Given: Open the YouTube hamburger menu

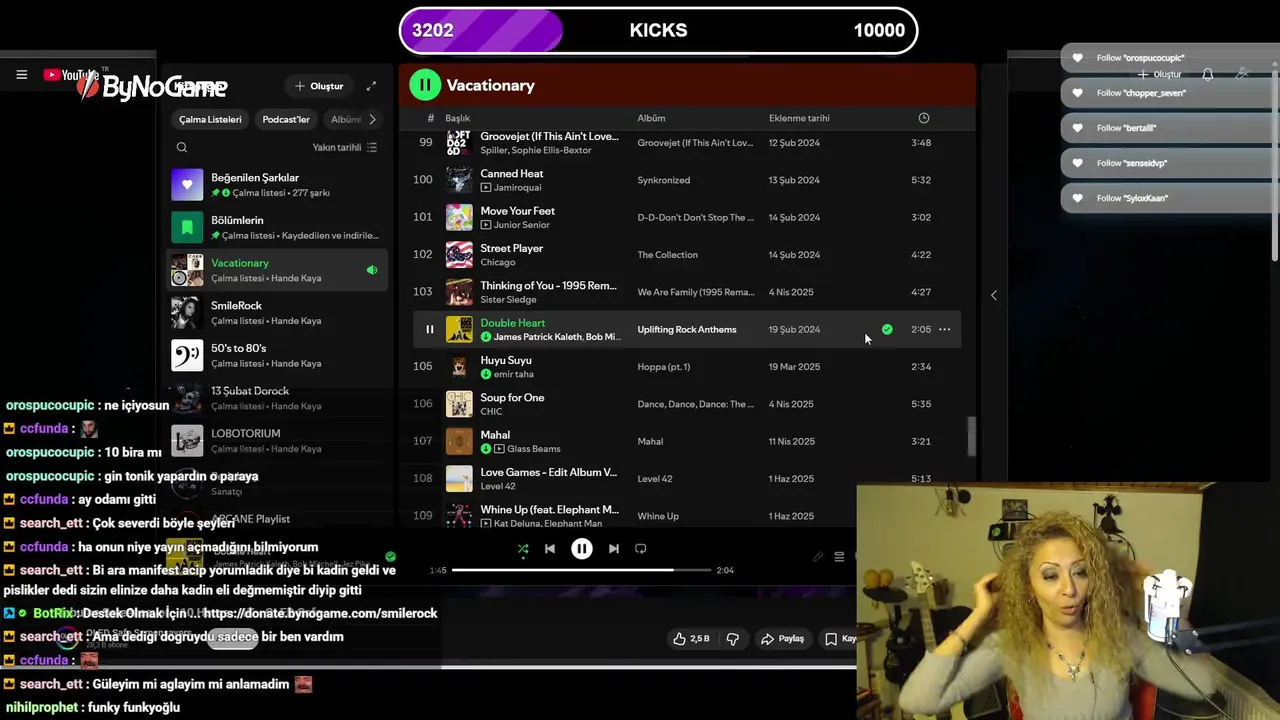Looking at the screenshot, I should 21,75.
